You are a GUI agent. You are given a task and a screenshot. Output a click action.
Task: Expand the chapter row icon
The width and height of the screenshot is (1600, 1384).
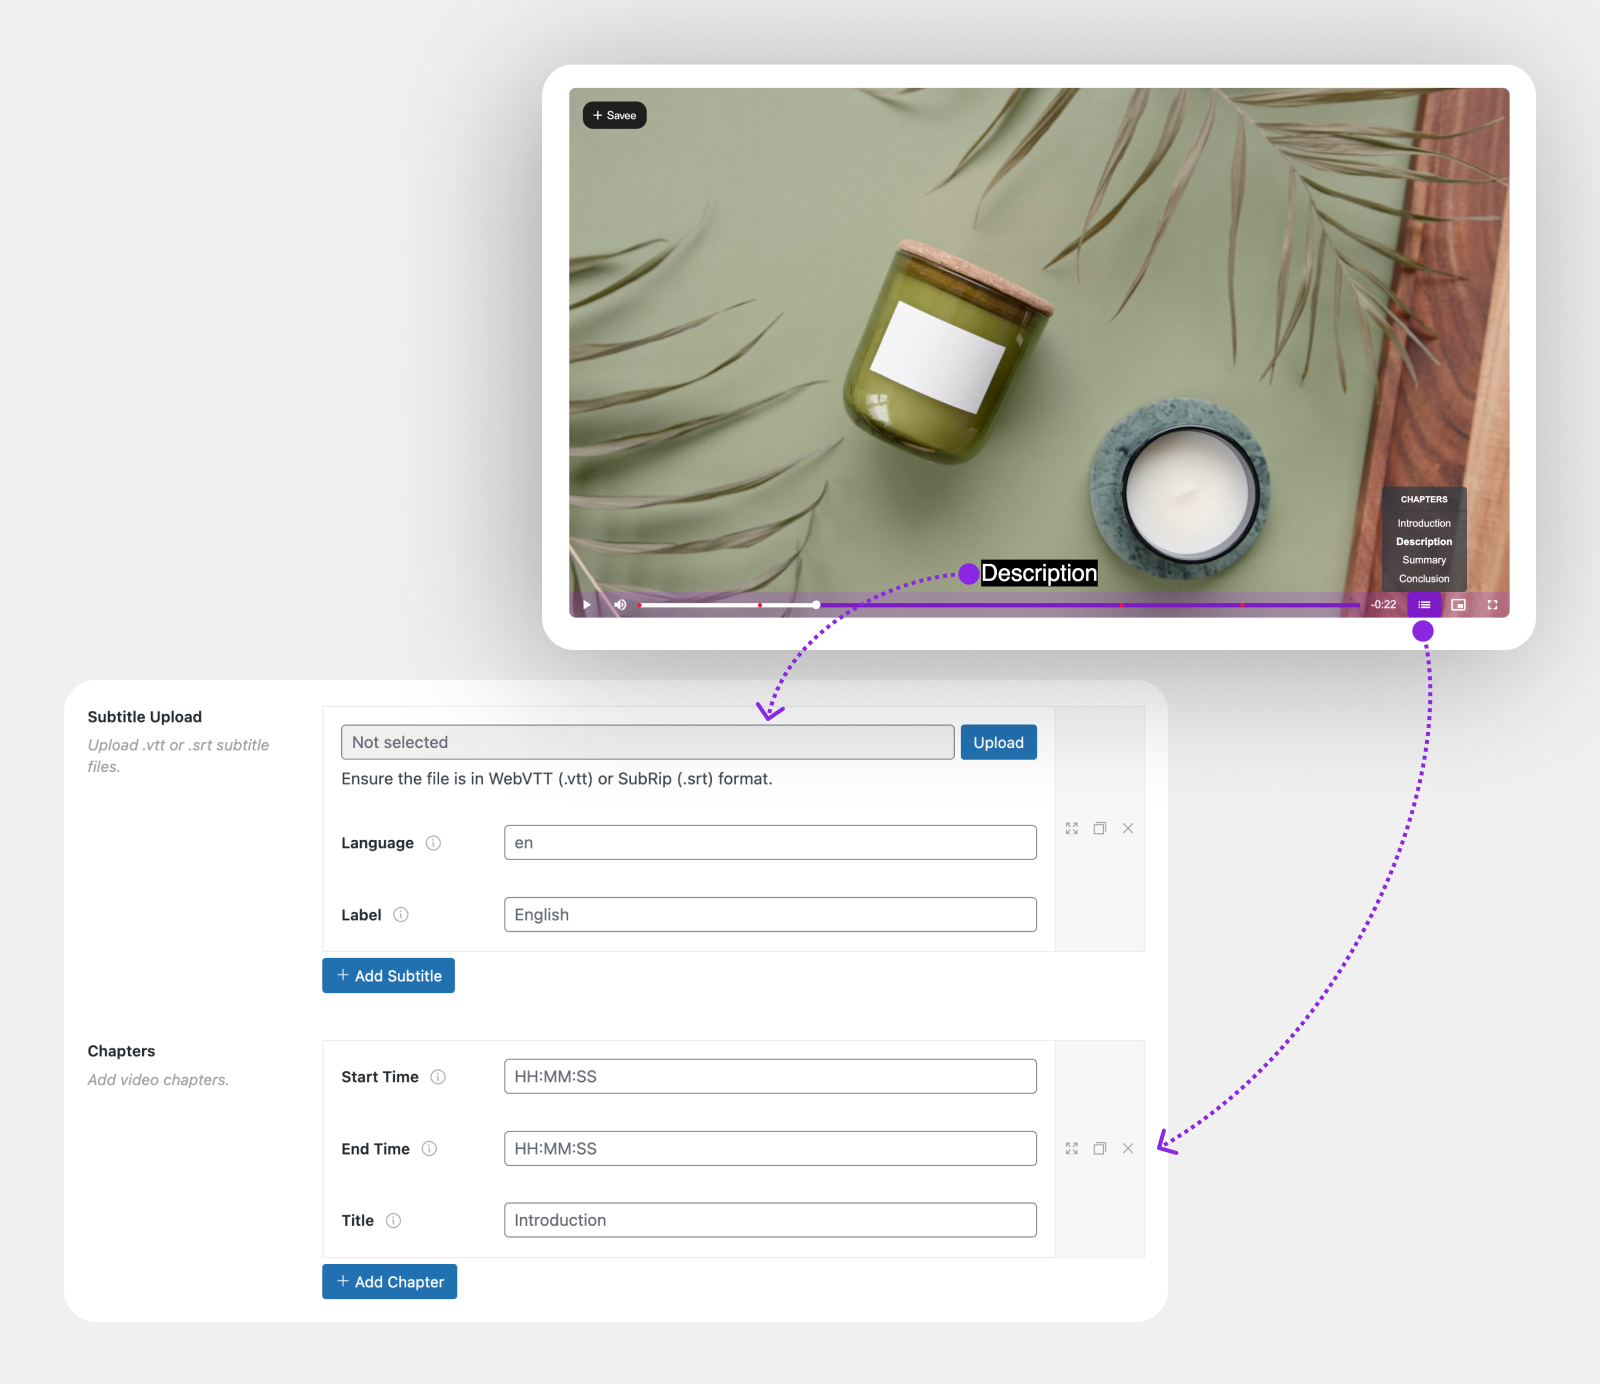point(1072,1149)
